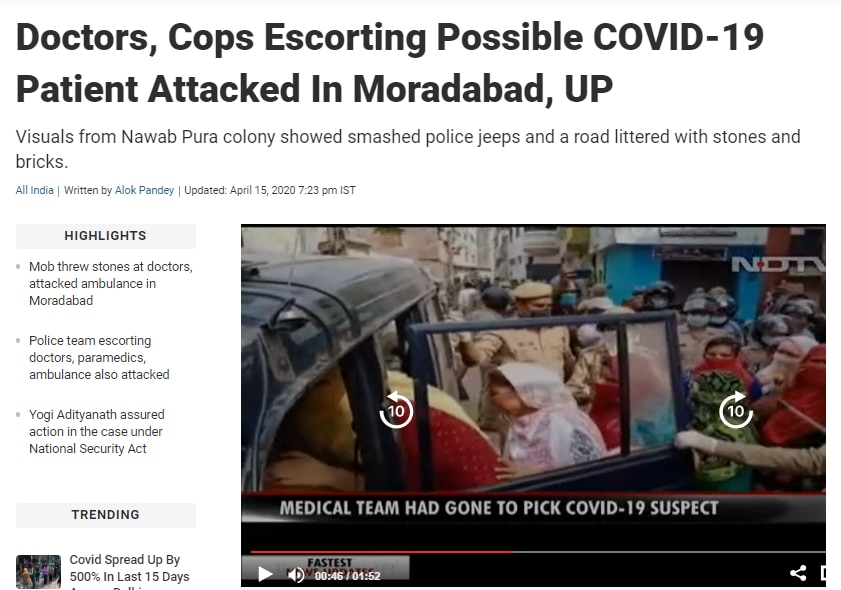Click the video timestamp 00:46 / 01:52
The height and width of the screenshot is (590, 841).
[348, 576]
